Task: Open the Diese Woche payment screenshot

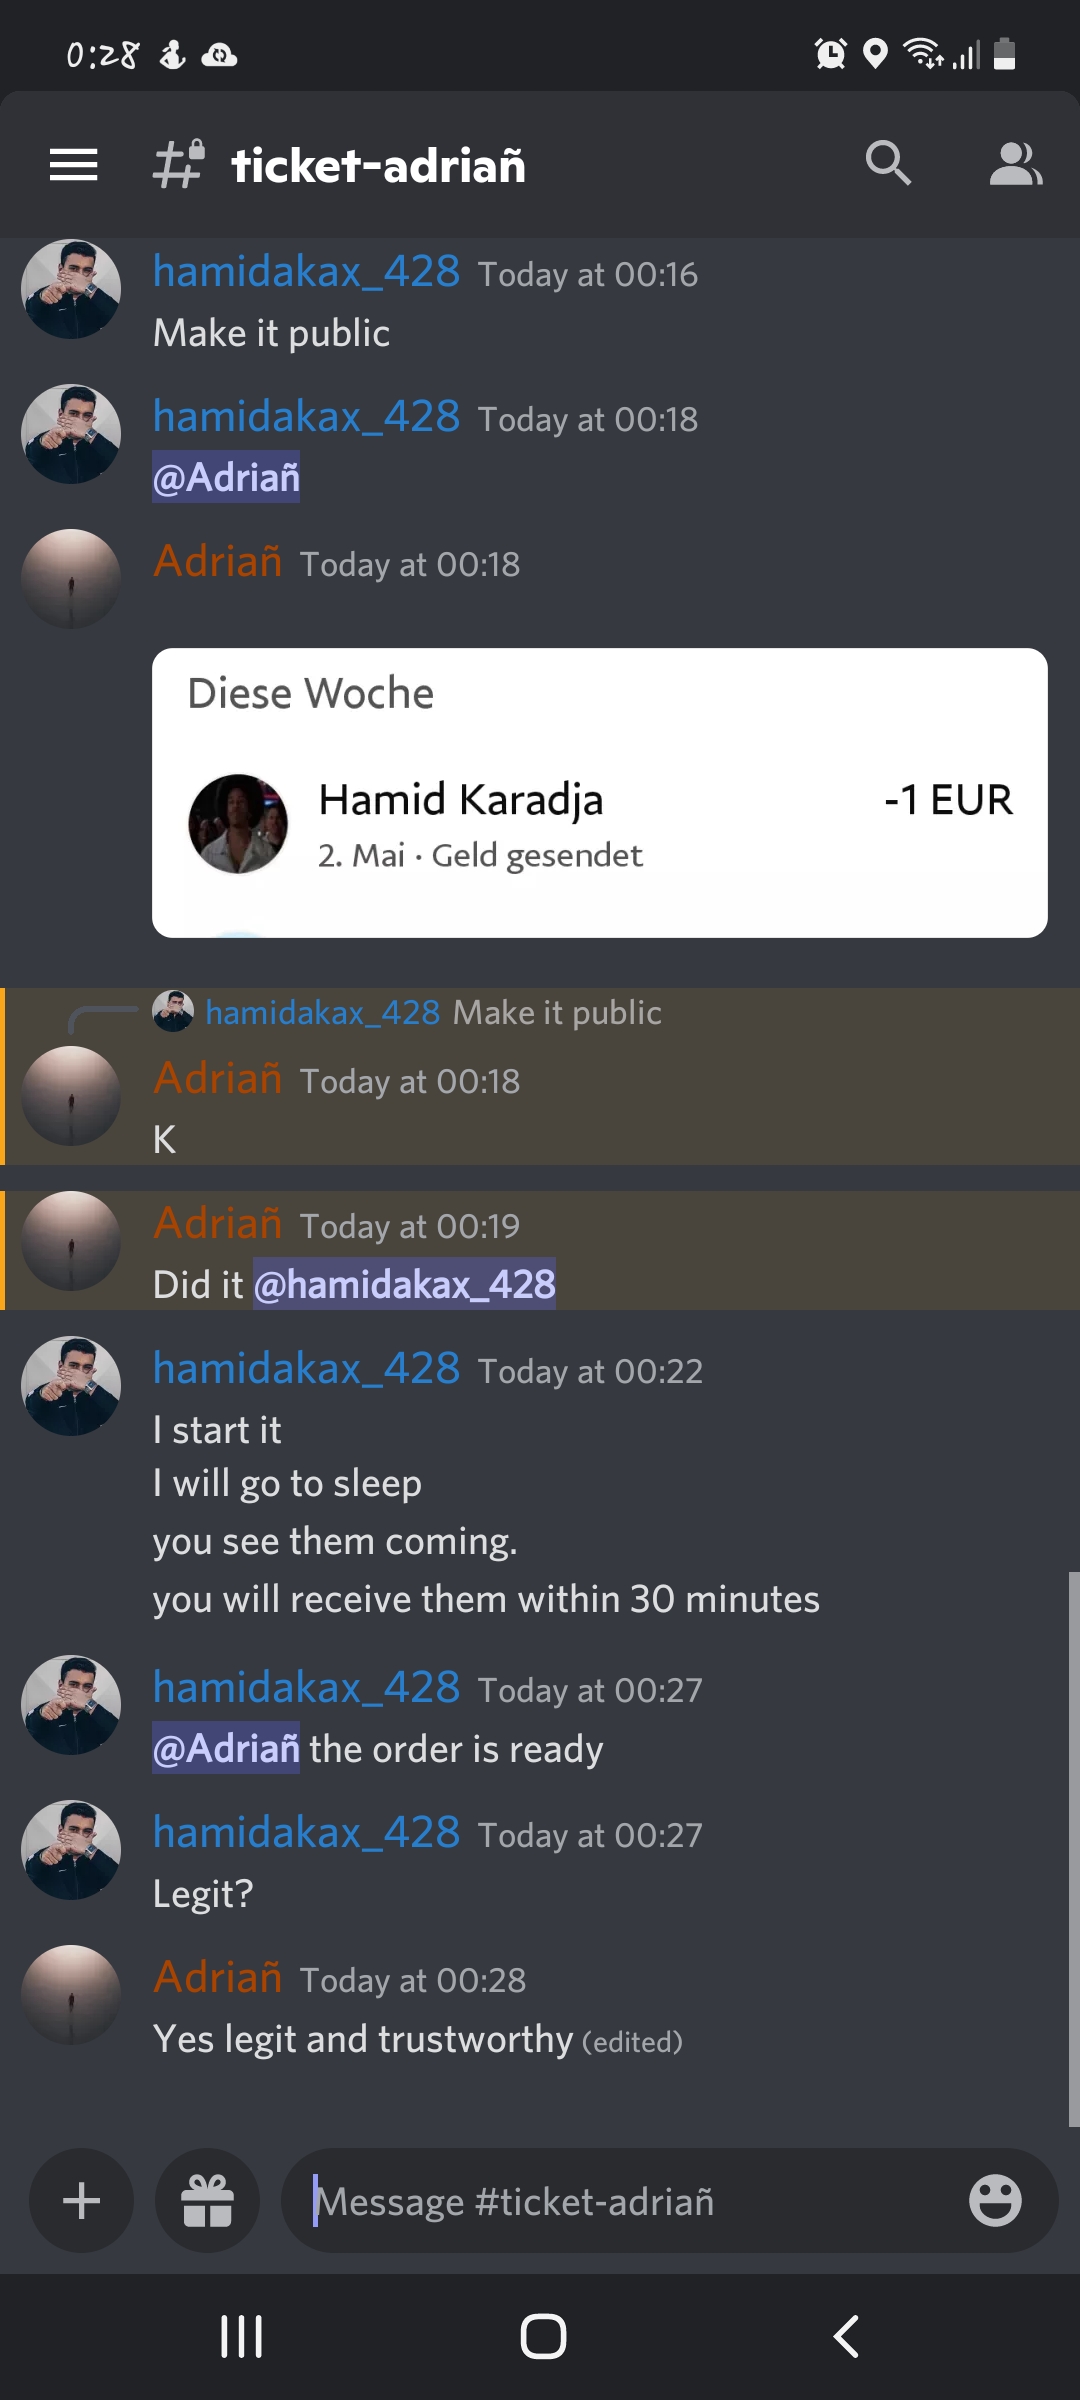Action: pyautogui.click(x=600, y=793)
